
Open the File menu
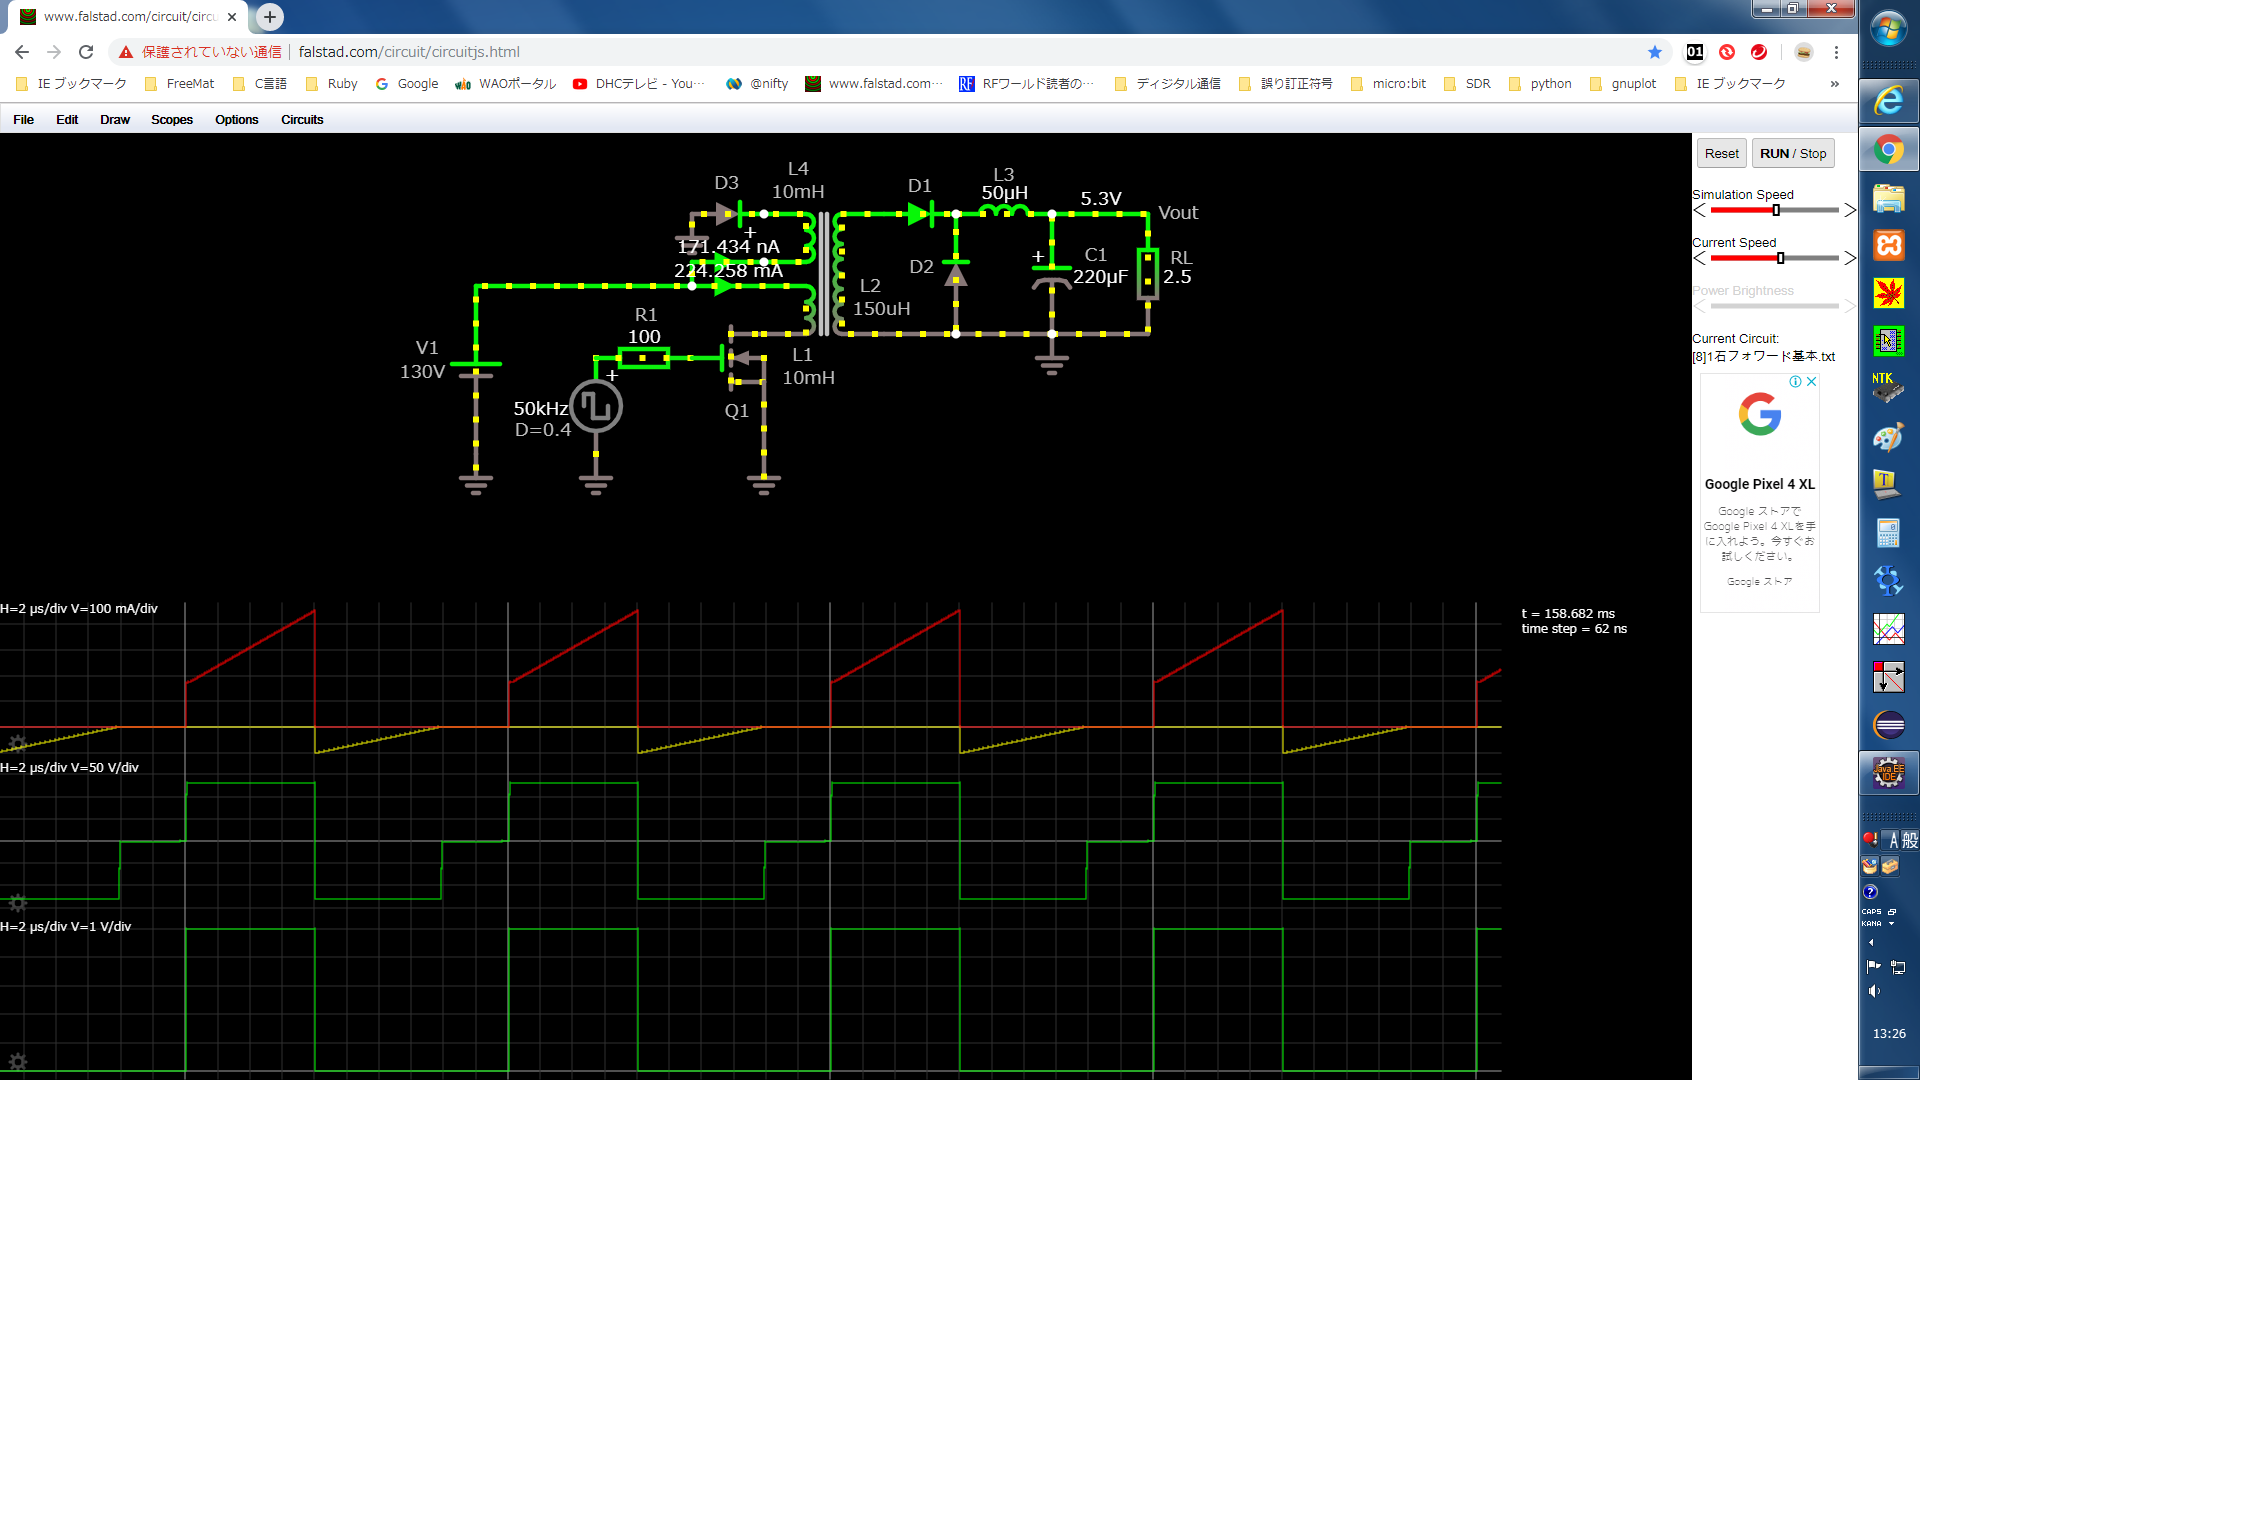pos(23,120)
